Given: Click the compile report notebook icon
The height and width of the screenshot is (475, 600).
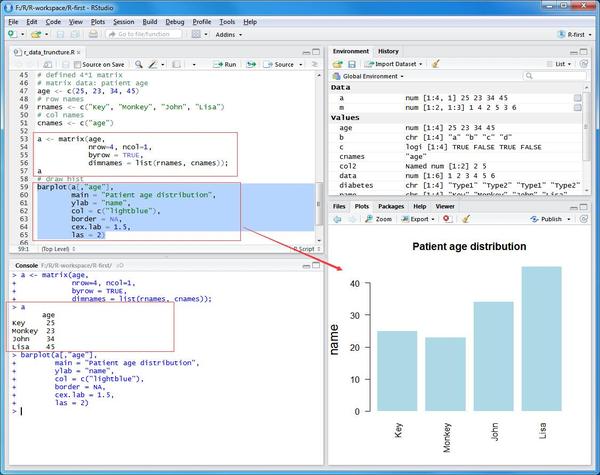Looking at the screenshot, I should point(176,64).
